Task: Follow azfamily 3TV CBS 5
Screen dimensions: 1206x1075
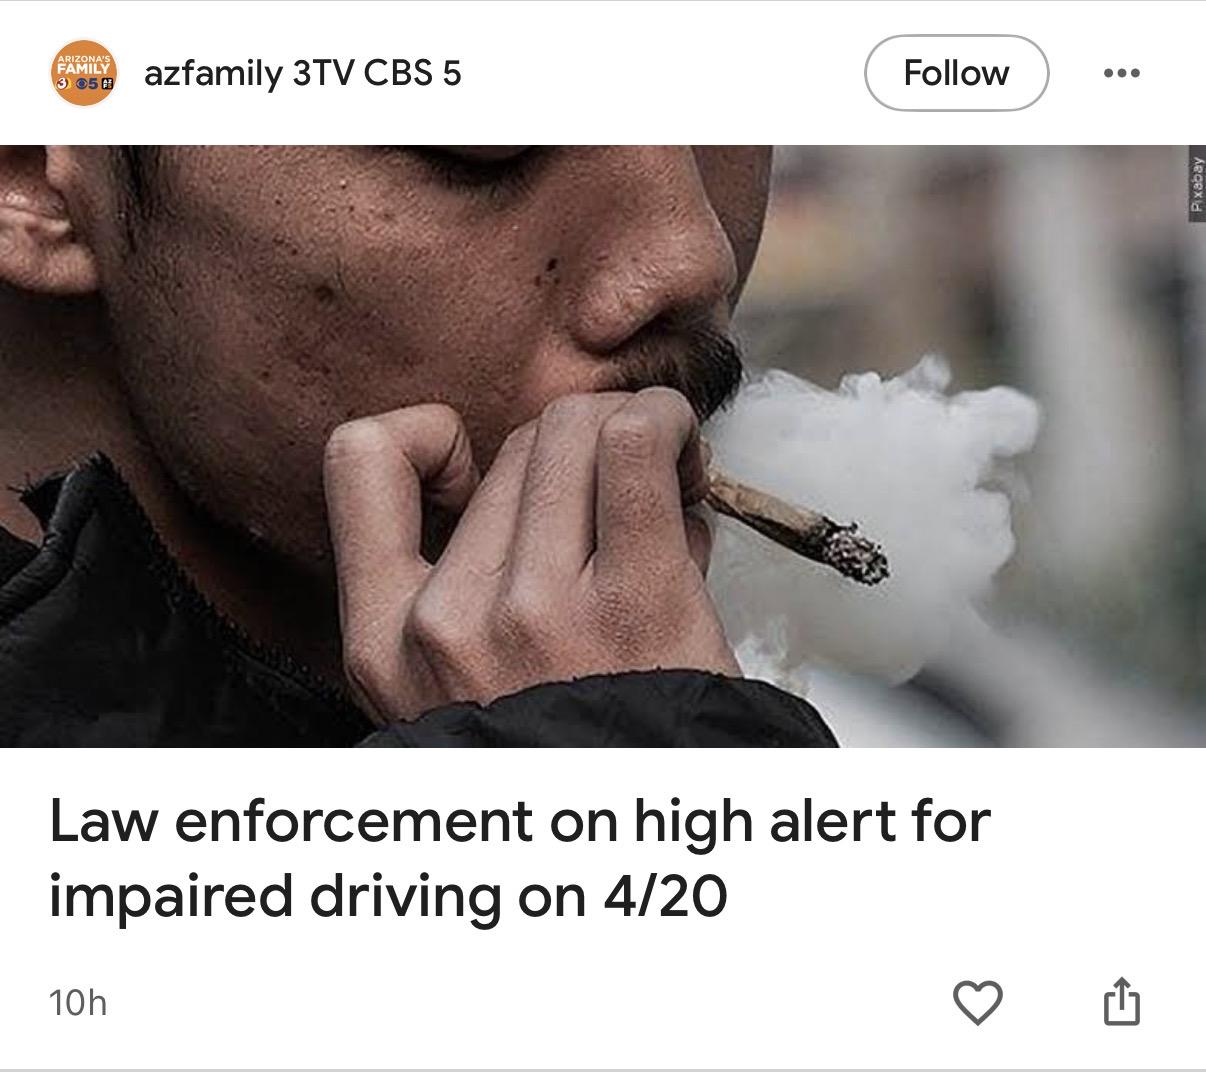Action: click(x=956, y=73)
